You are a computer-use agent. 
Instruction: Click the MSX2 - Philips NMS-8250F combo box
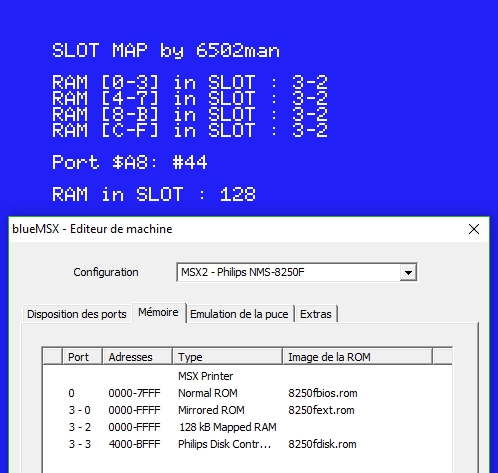(x=297, y=272)
